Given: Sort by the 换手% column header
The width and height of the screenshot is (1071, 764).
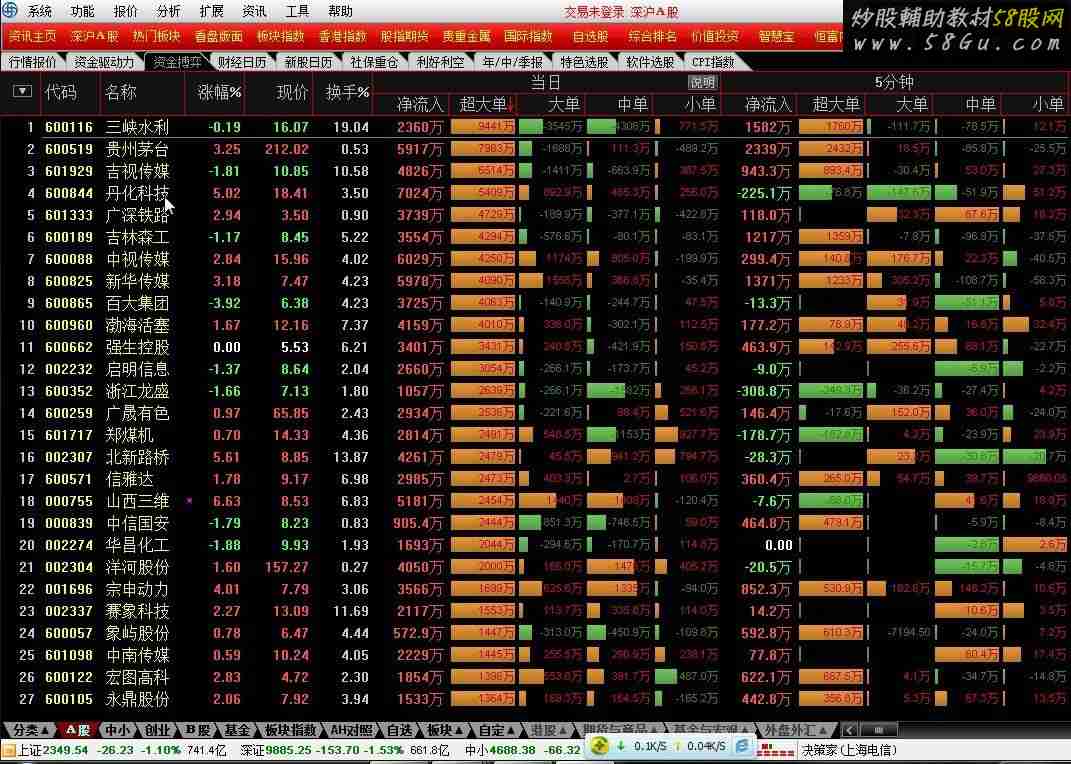Looking at the screenshot, I should point(347,92).
